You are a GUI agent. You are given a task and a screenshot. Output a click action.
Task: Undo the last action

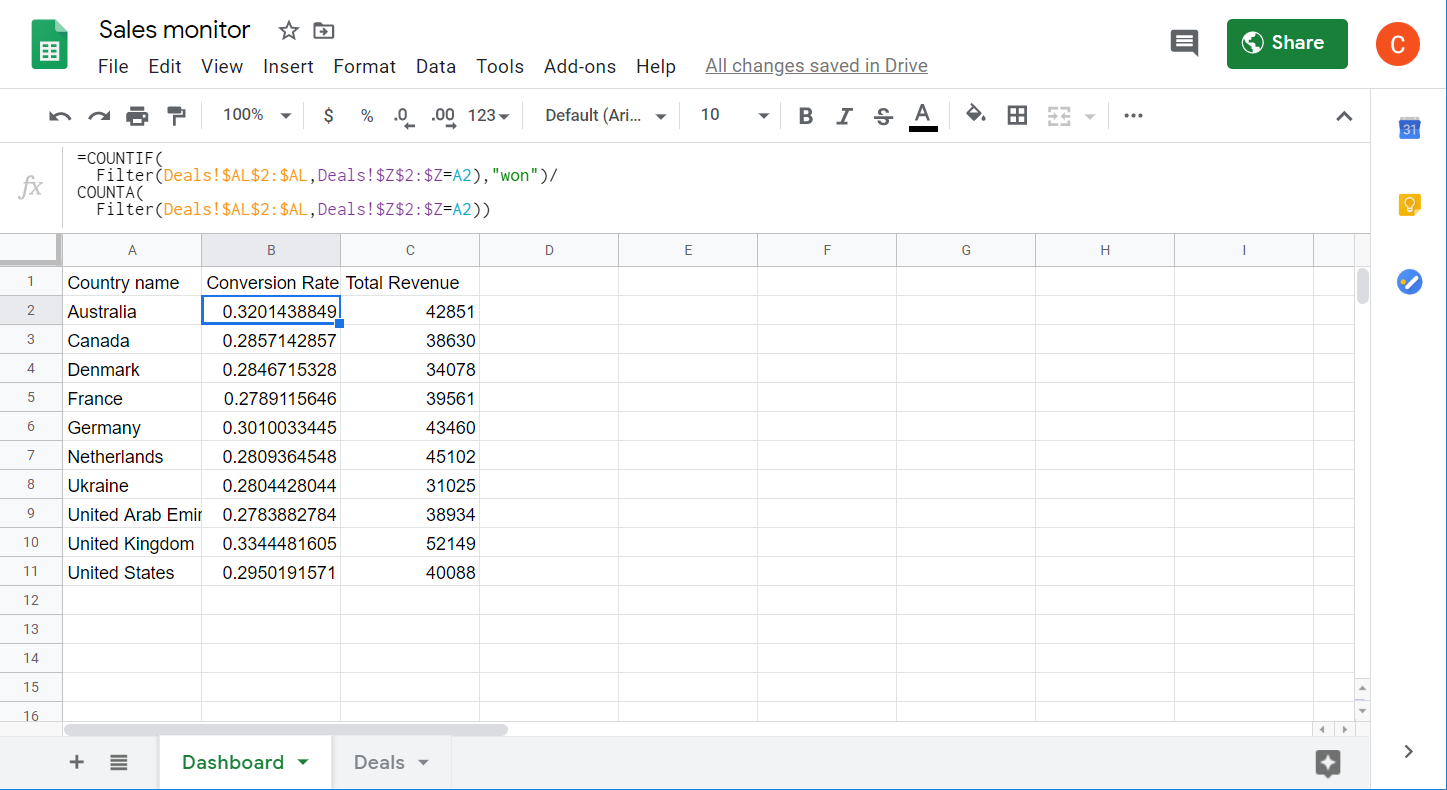(x=60, y=116)
